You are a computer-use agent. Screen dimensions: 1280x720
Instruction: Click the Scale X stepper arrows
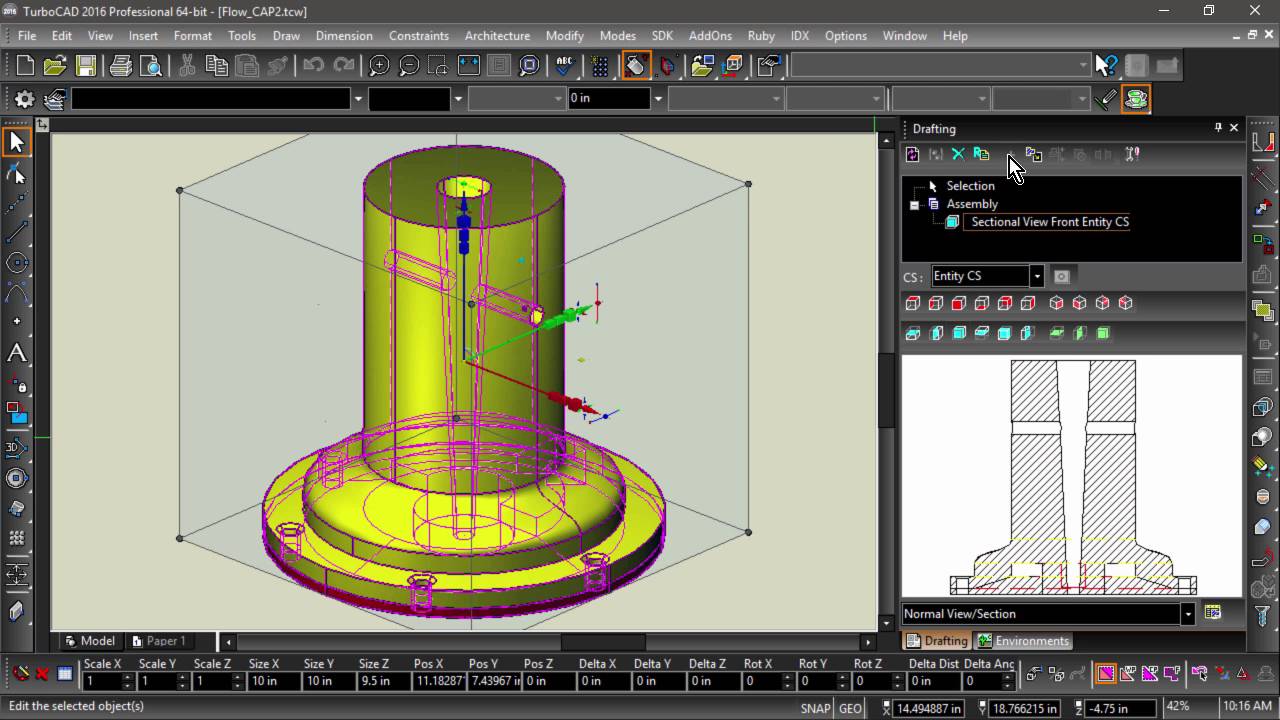coord(127,681)
